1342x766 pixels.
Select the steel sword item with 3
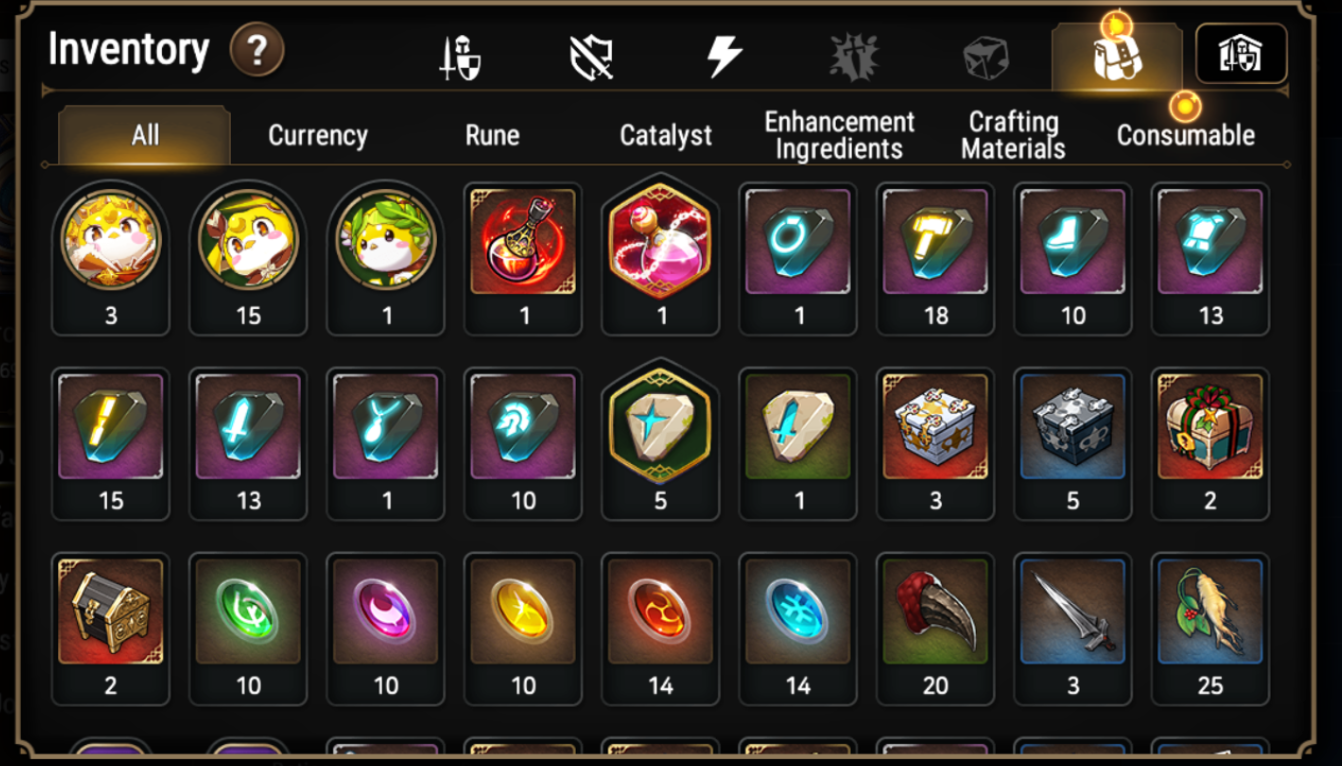[x=1073, y=629]
